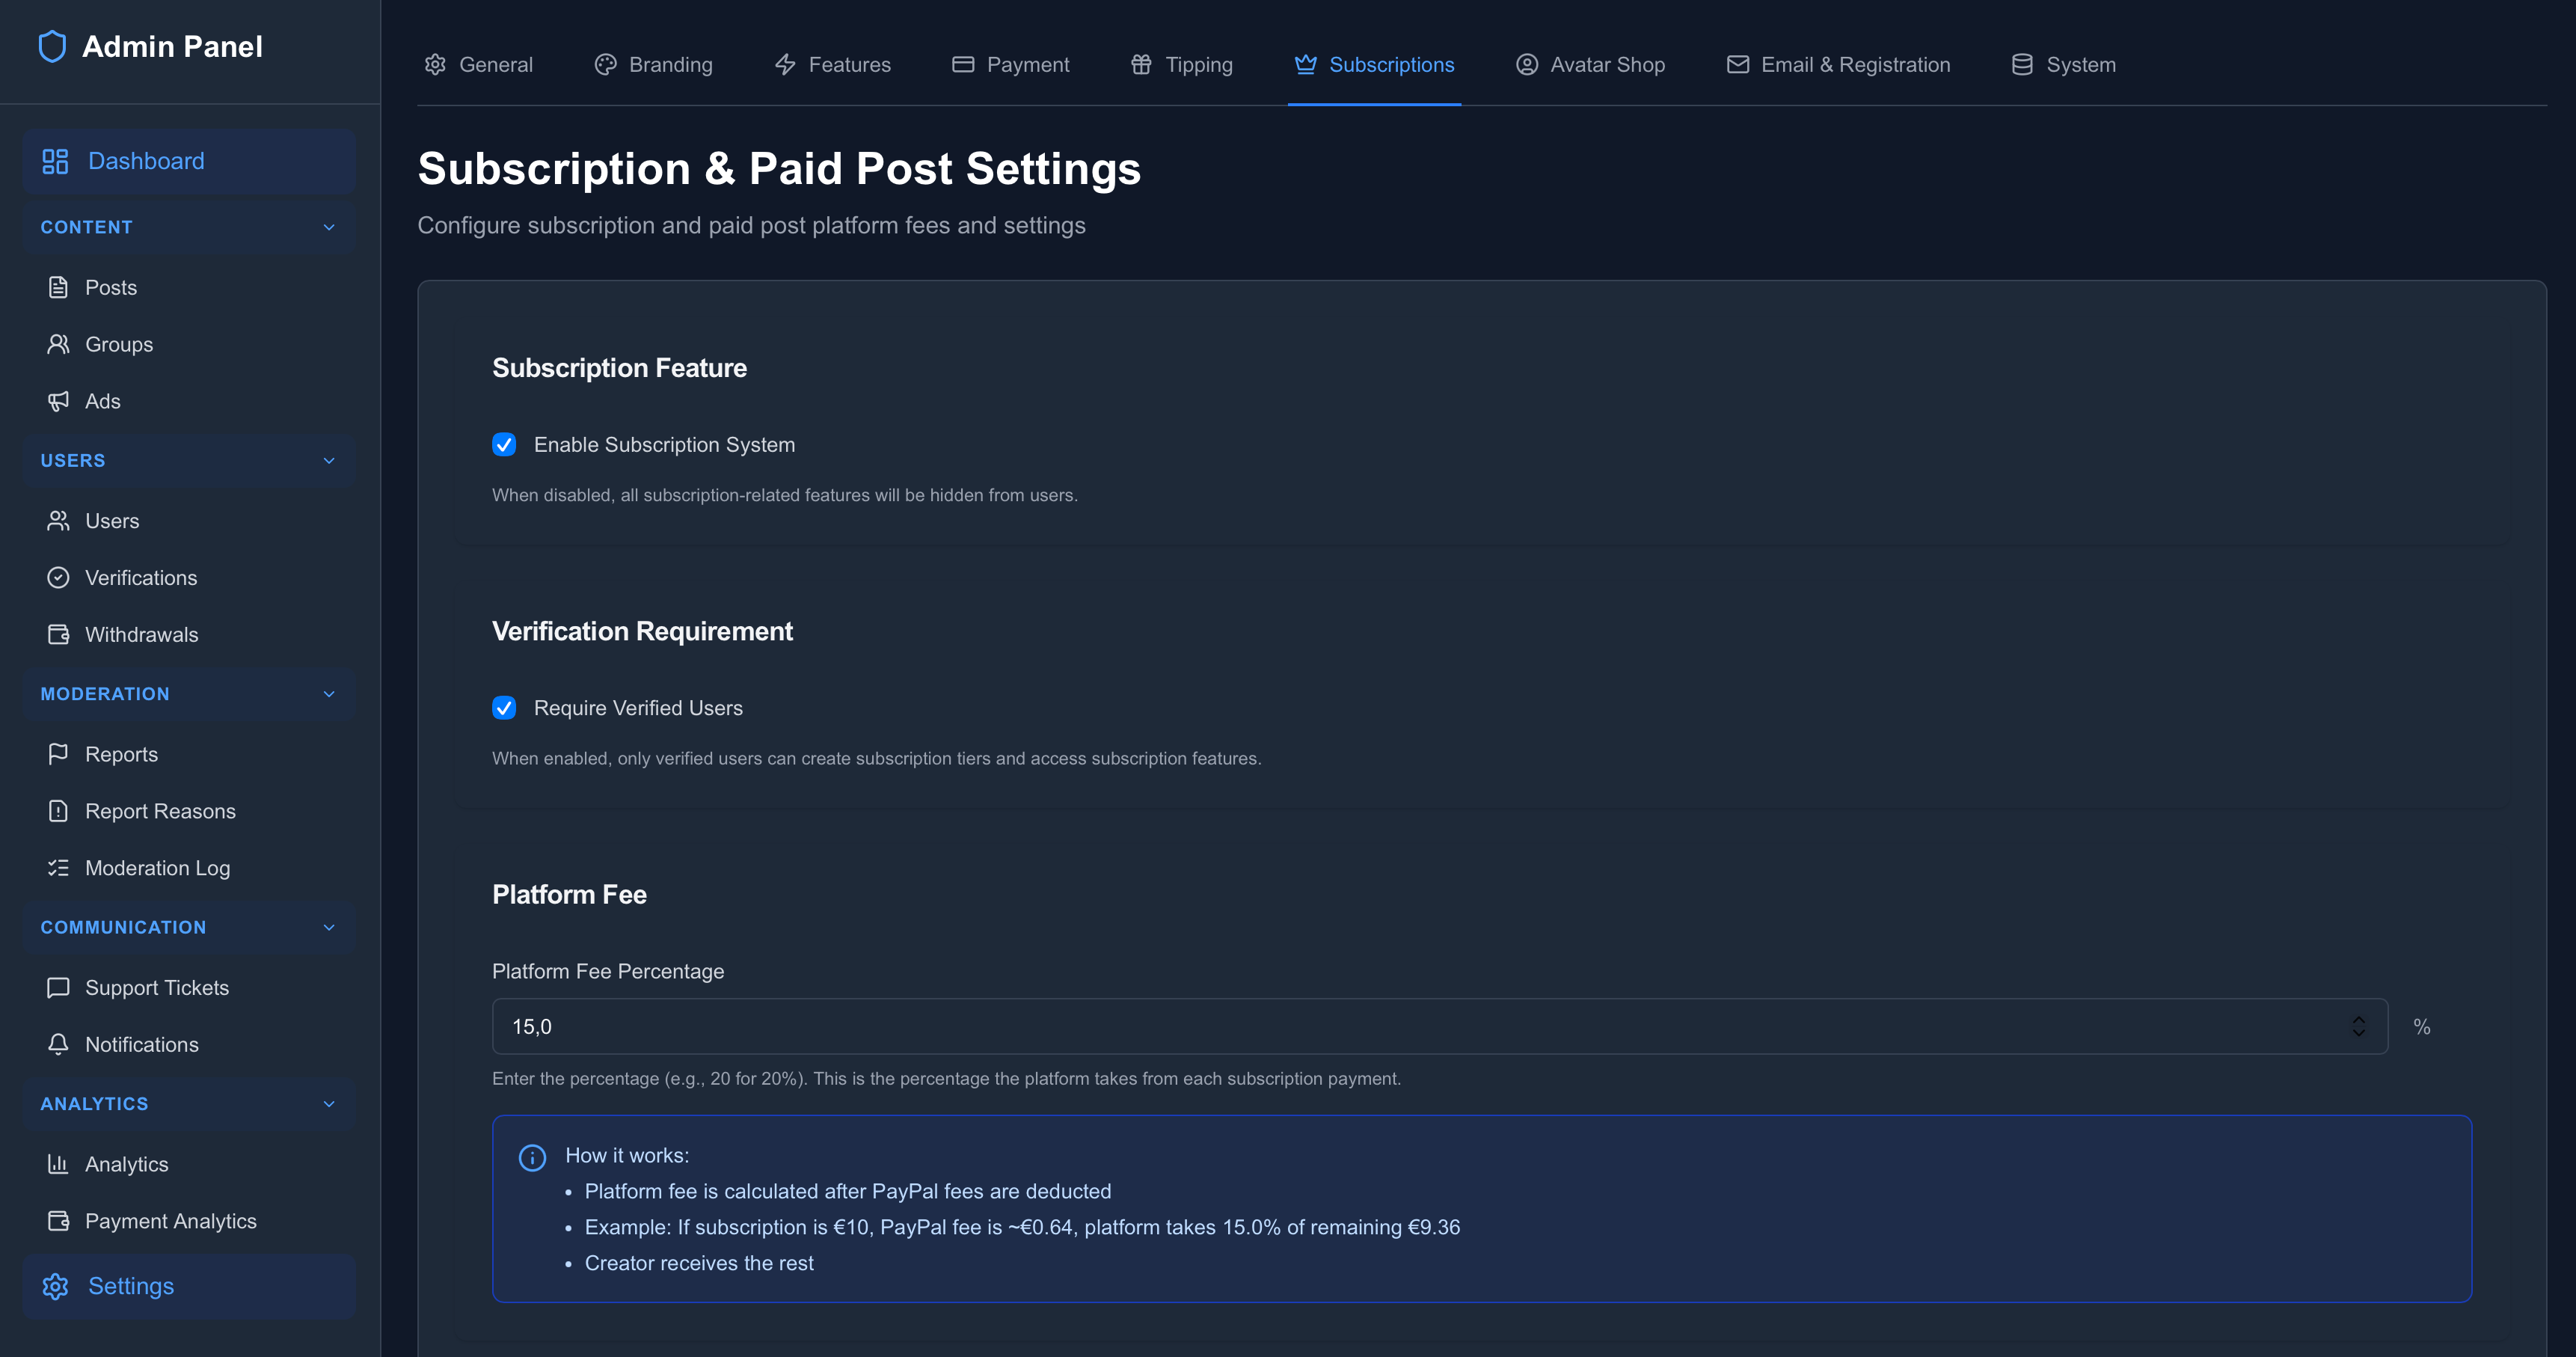Click the Admin Panel shield icon
The height and width of the screenshot is (1357, 2576).
click(x=52, y=46)
